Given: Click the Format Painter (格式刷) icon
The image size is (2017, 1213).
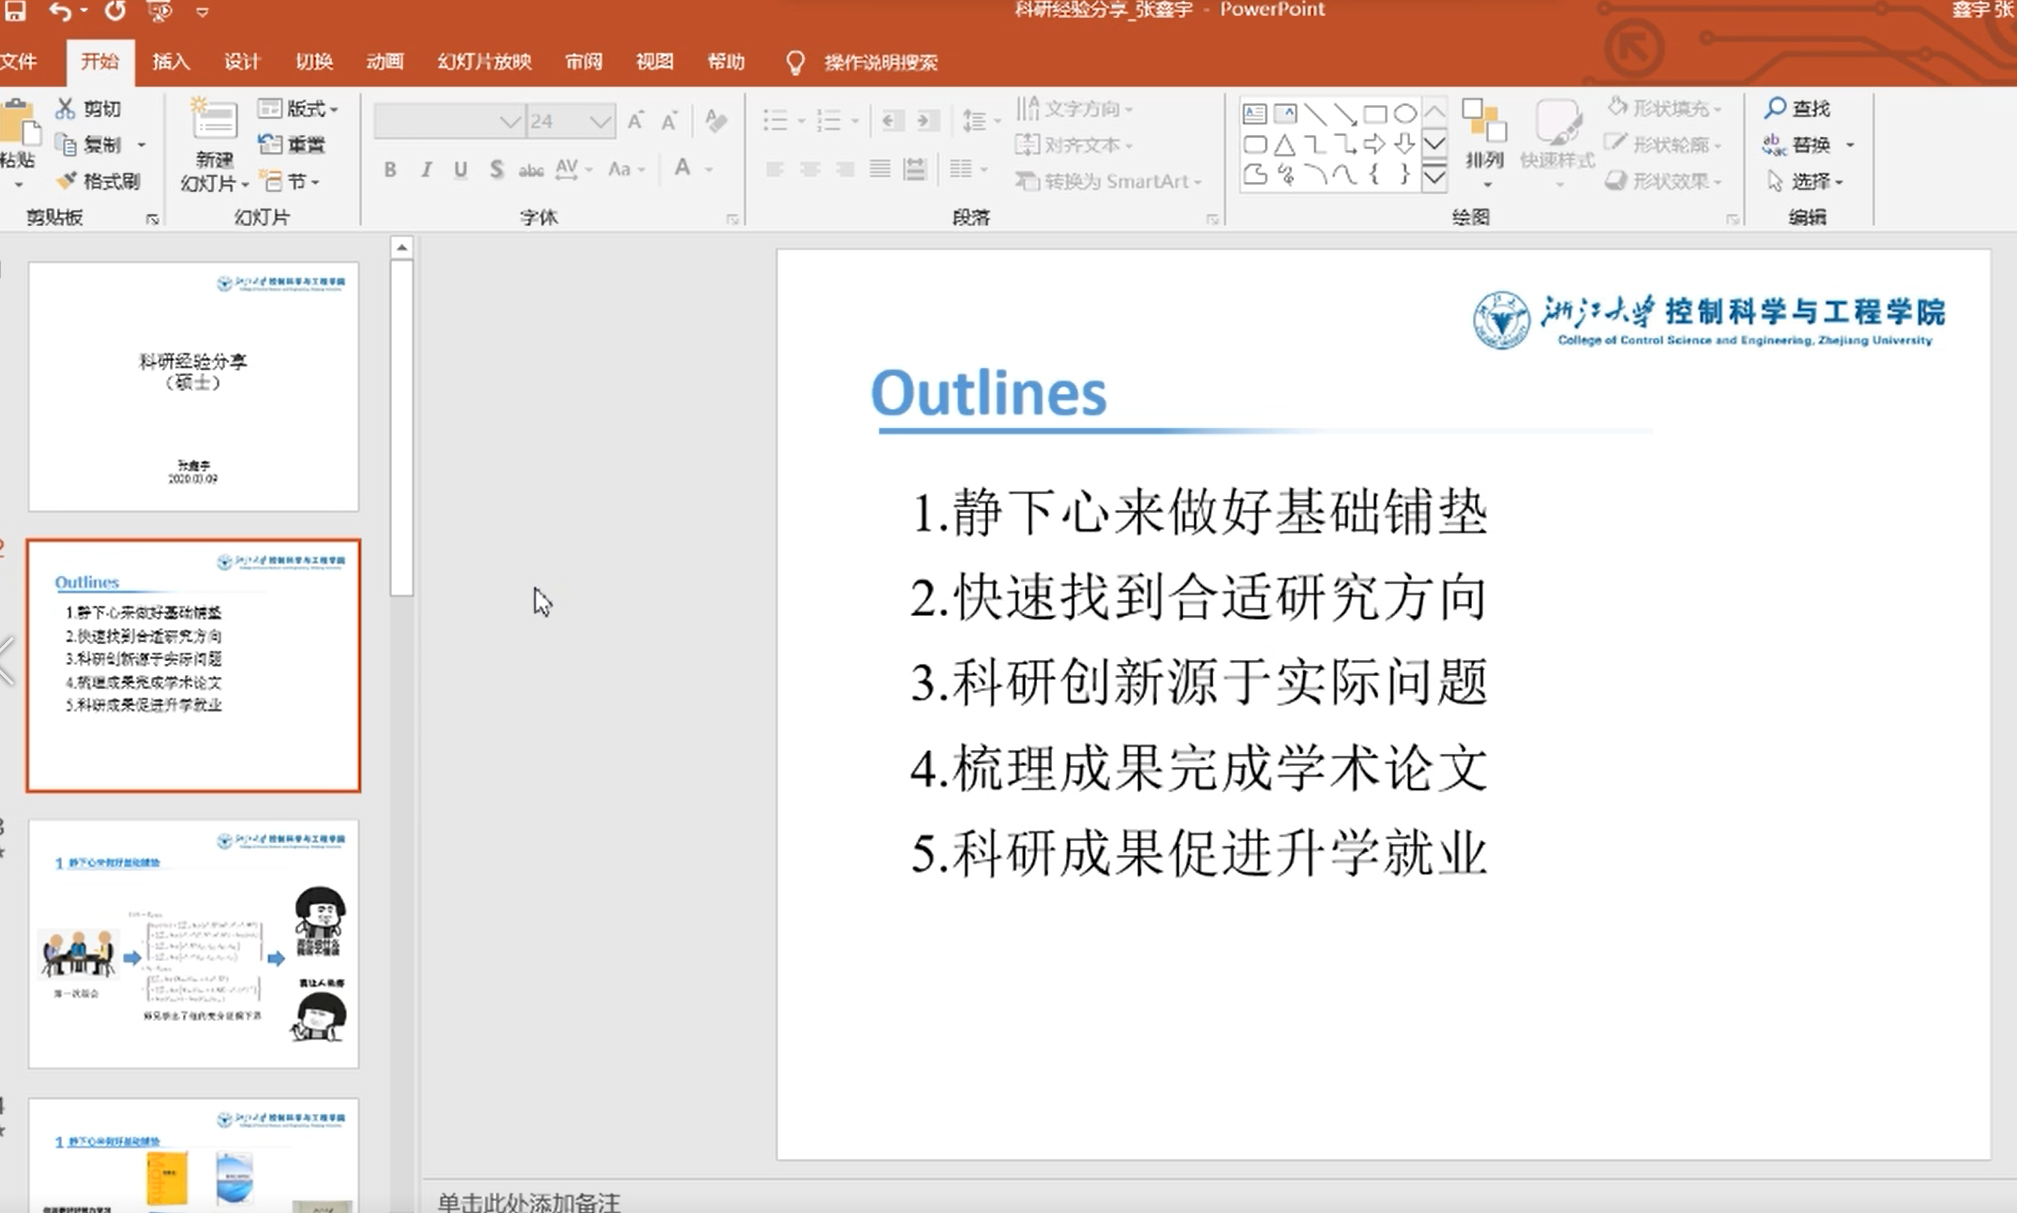Looking at the screenshot, I should pos(67,181).
